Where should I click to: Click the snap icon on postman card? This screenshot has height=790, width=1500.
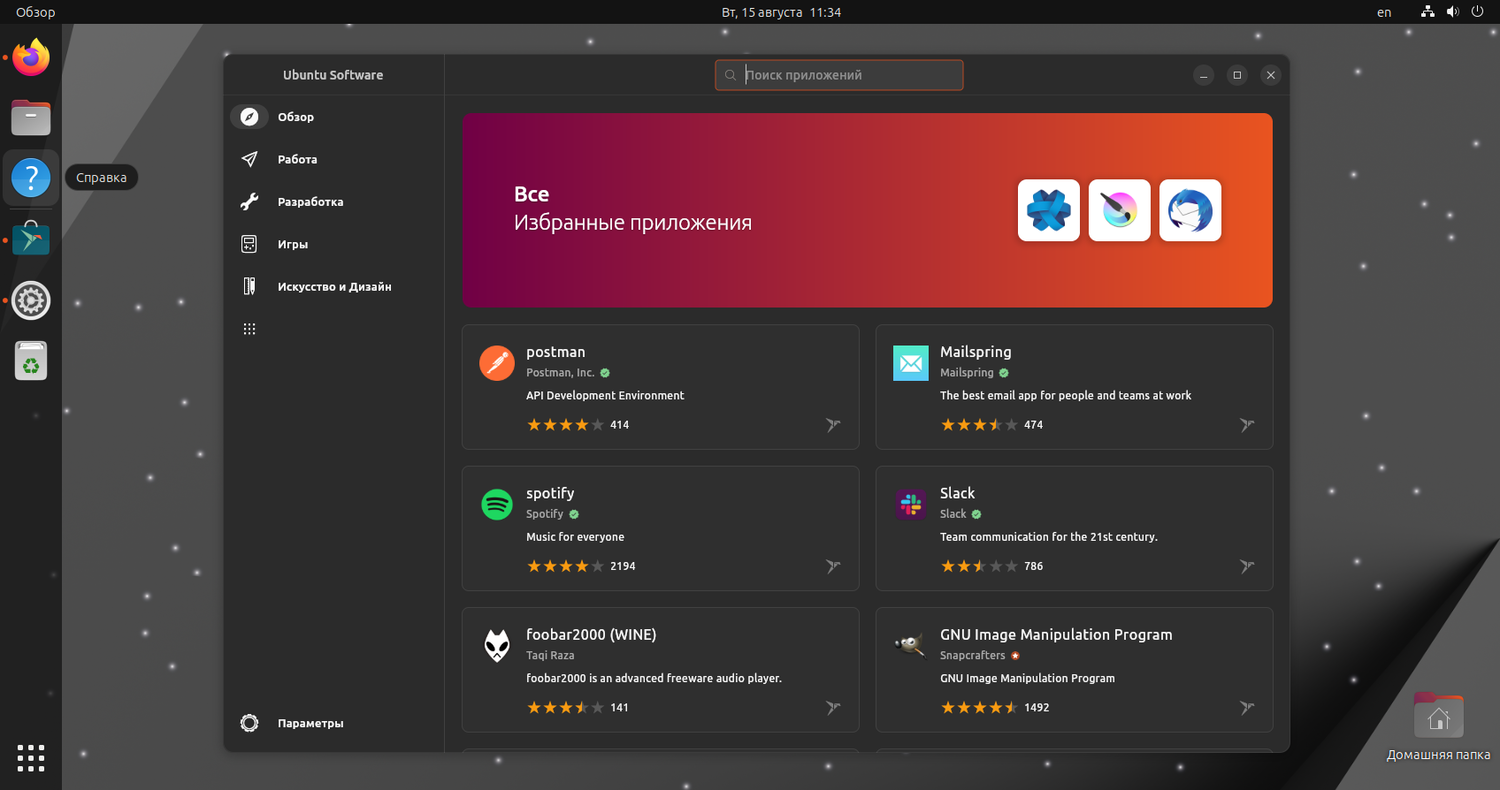(x=833, y=425)
